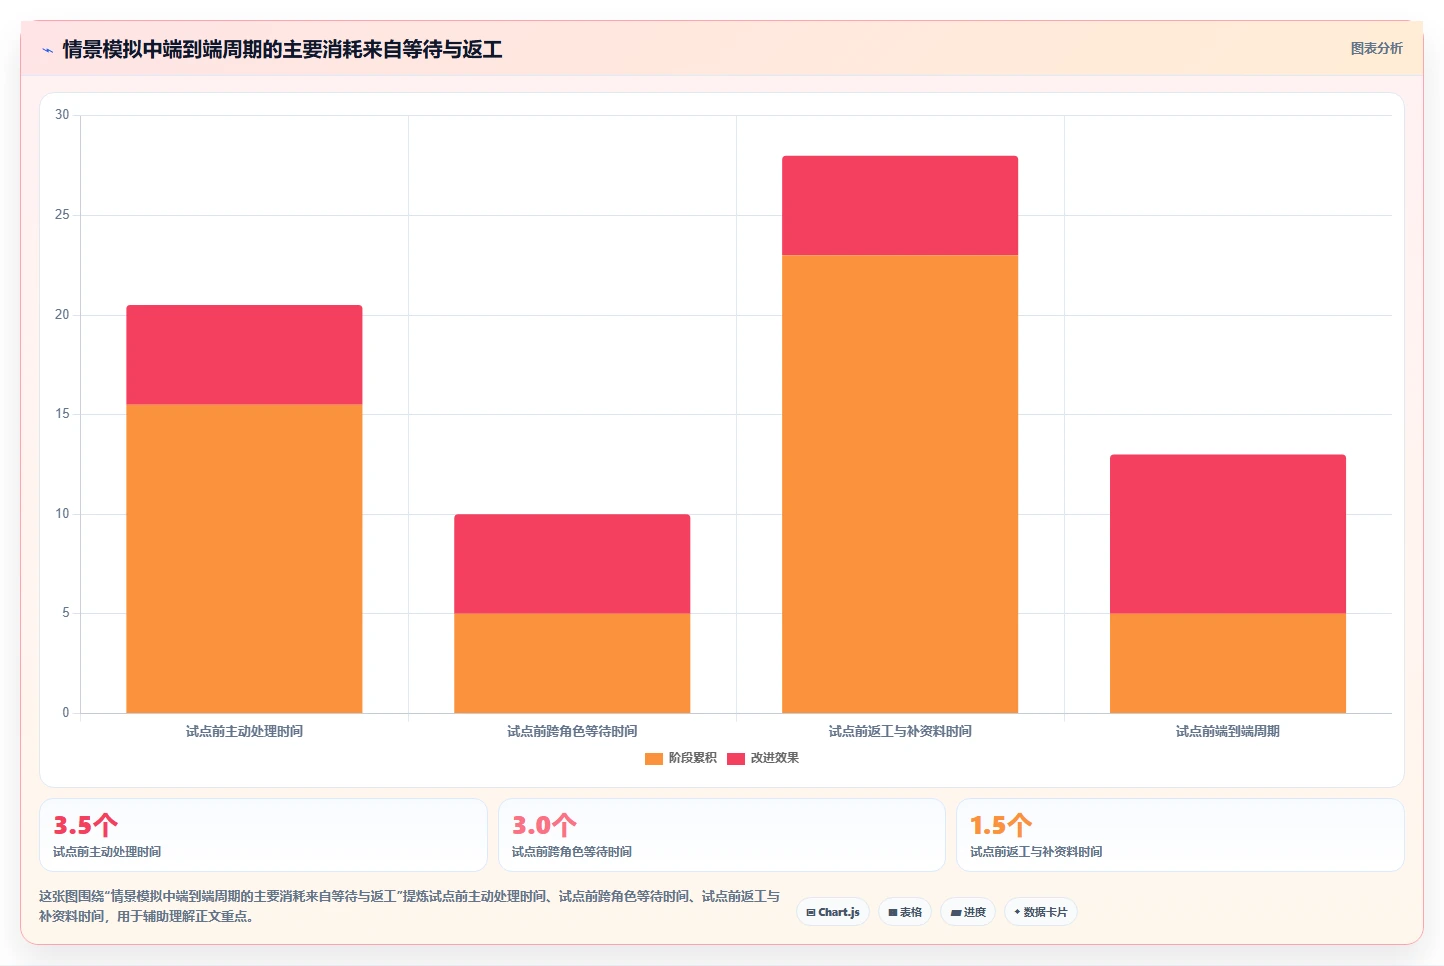The image size is (1444, 966).
Task: Click red bar segment for 试点前跨角色等待时间
Action: pyautogui.click(x=572, y=564)
